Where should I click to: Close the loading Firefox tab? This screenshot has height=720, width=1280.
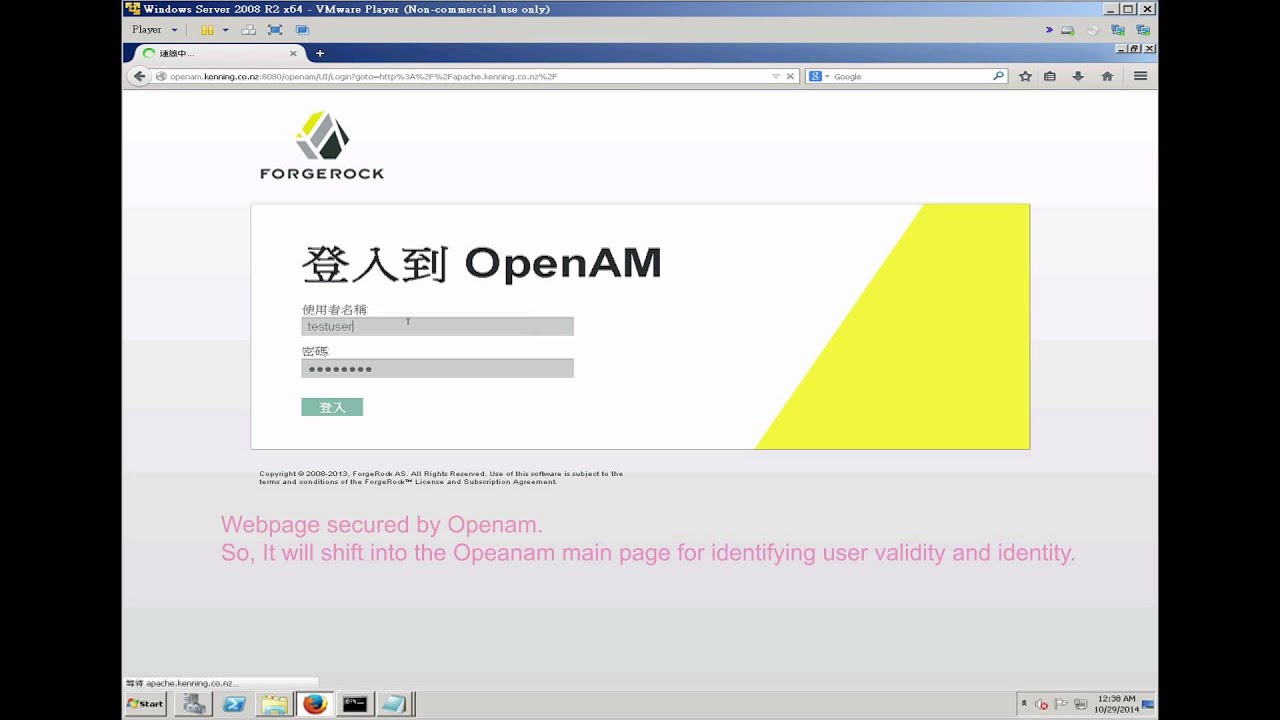pos(293,53)
